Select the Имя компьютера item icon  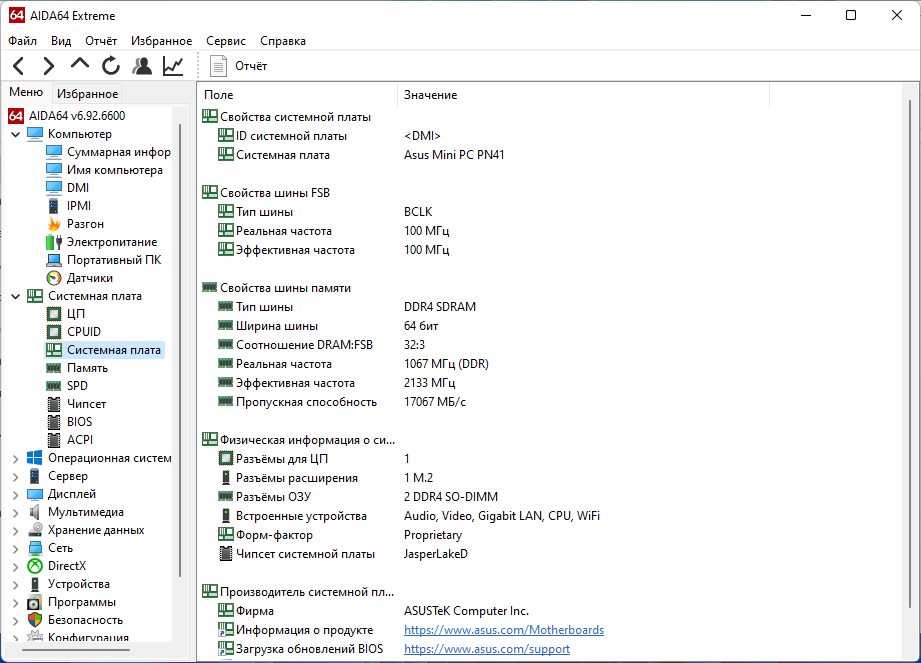[54, 170]
